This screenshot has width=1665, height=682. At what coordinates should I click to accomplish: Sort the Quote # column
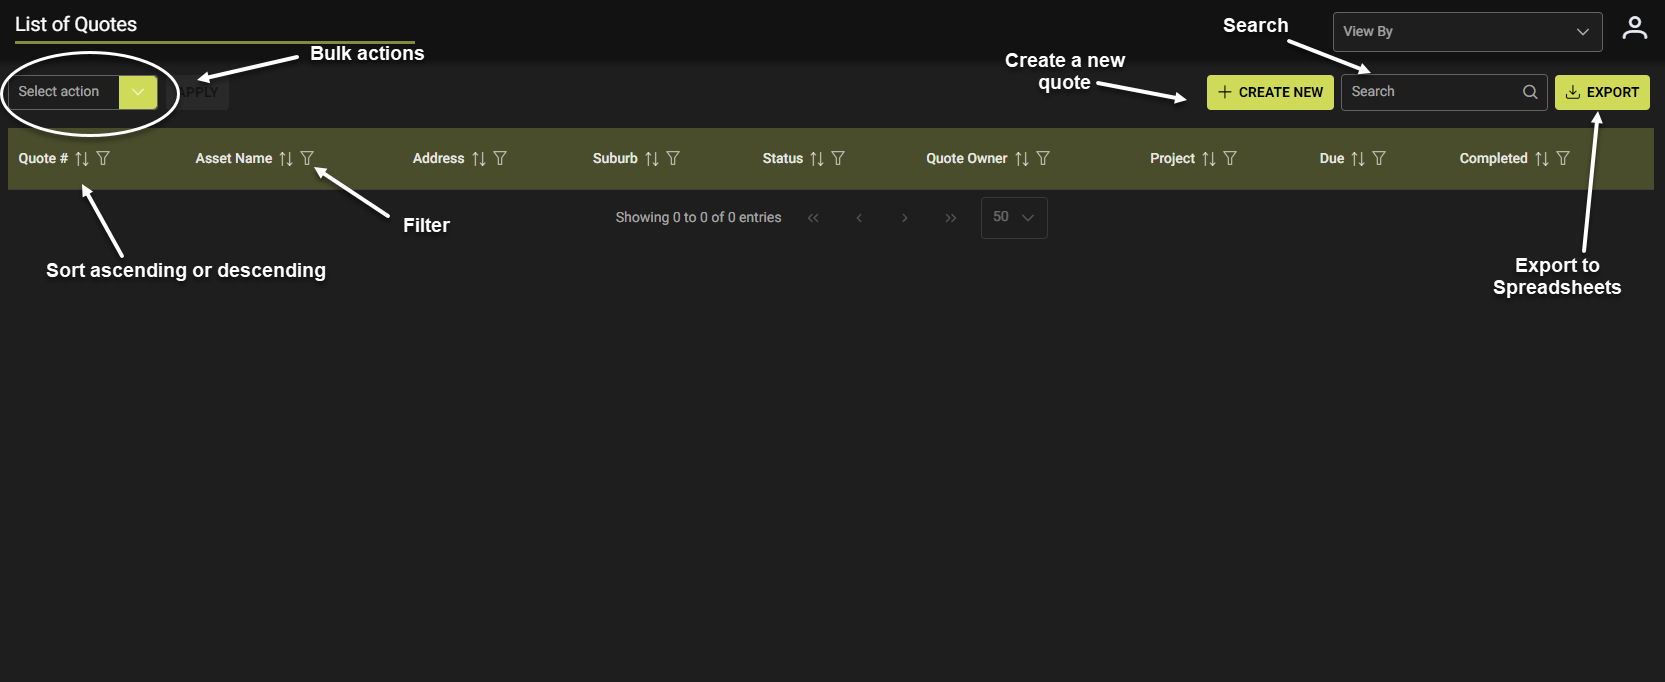[82, 159]
